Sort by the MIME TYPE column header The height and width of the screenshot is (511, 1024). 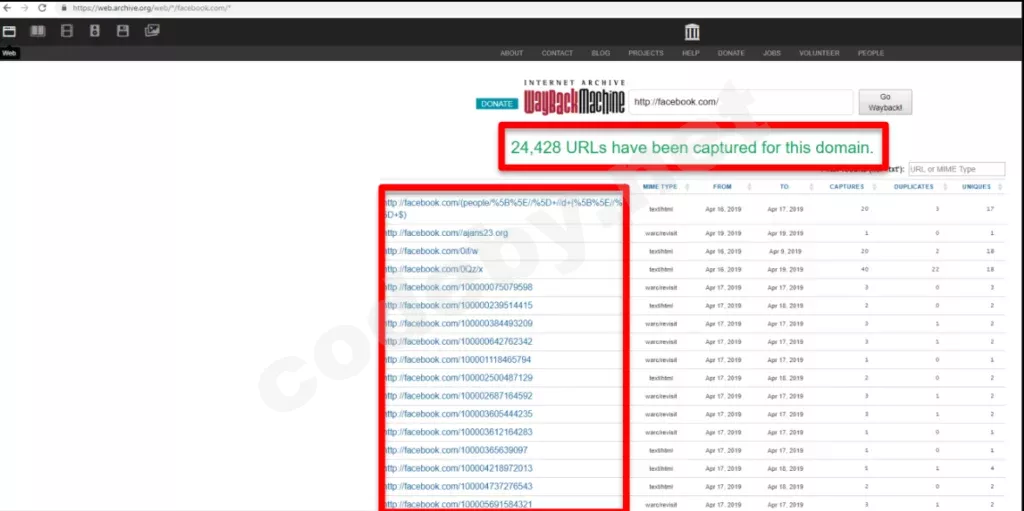tap(660, 187)
